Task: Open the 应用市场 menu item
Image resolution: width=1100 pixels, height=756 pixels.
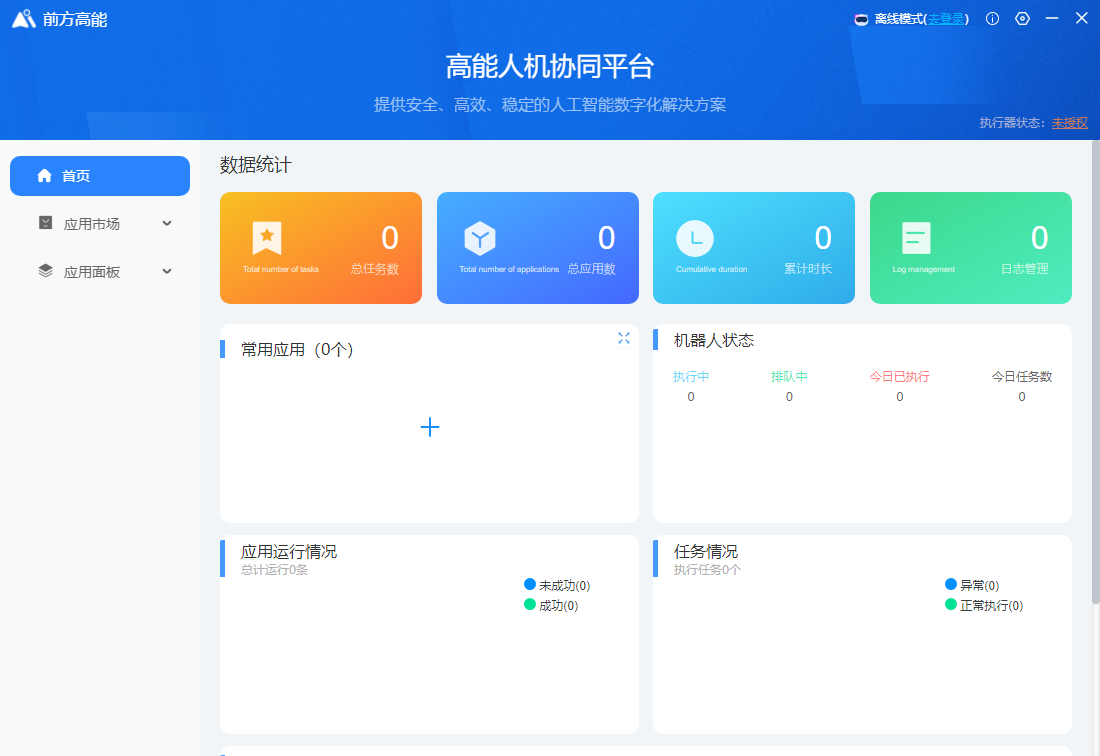Action: [91, 224]
